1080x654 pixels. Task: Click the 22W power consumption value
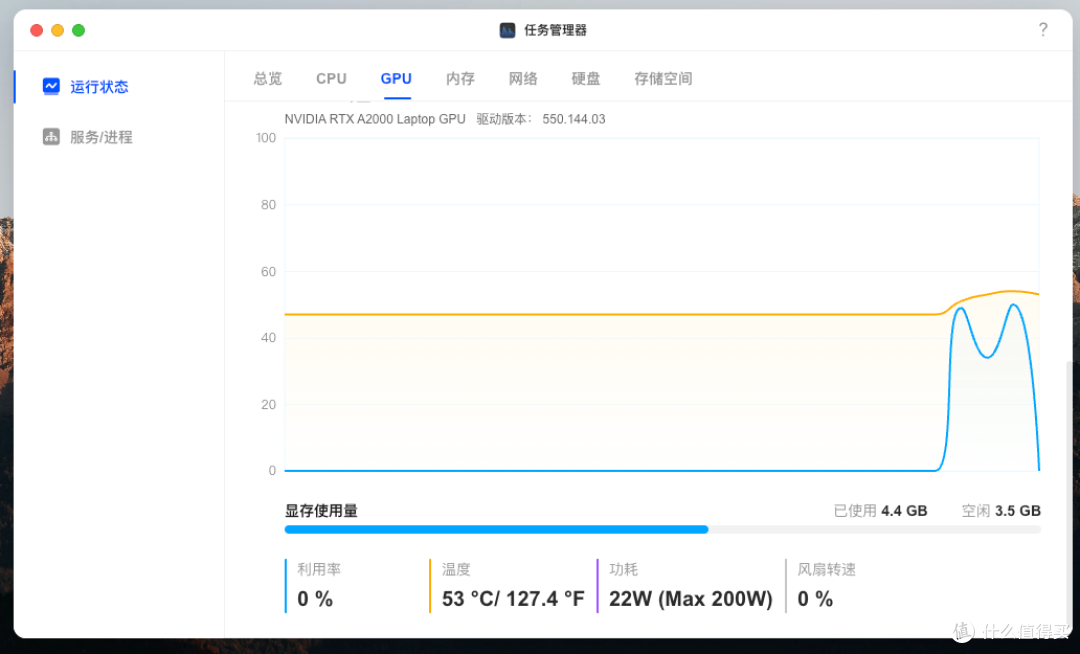click(x=690, y=598)
